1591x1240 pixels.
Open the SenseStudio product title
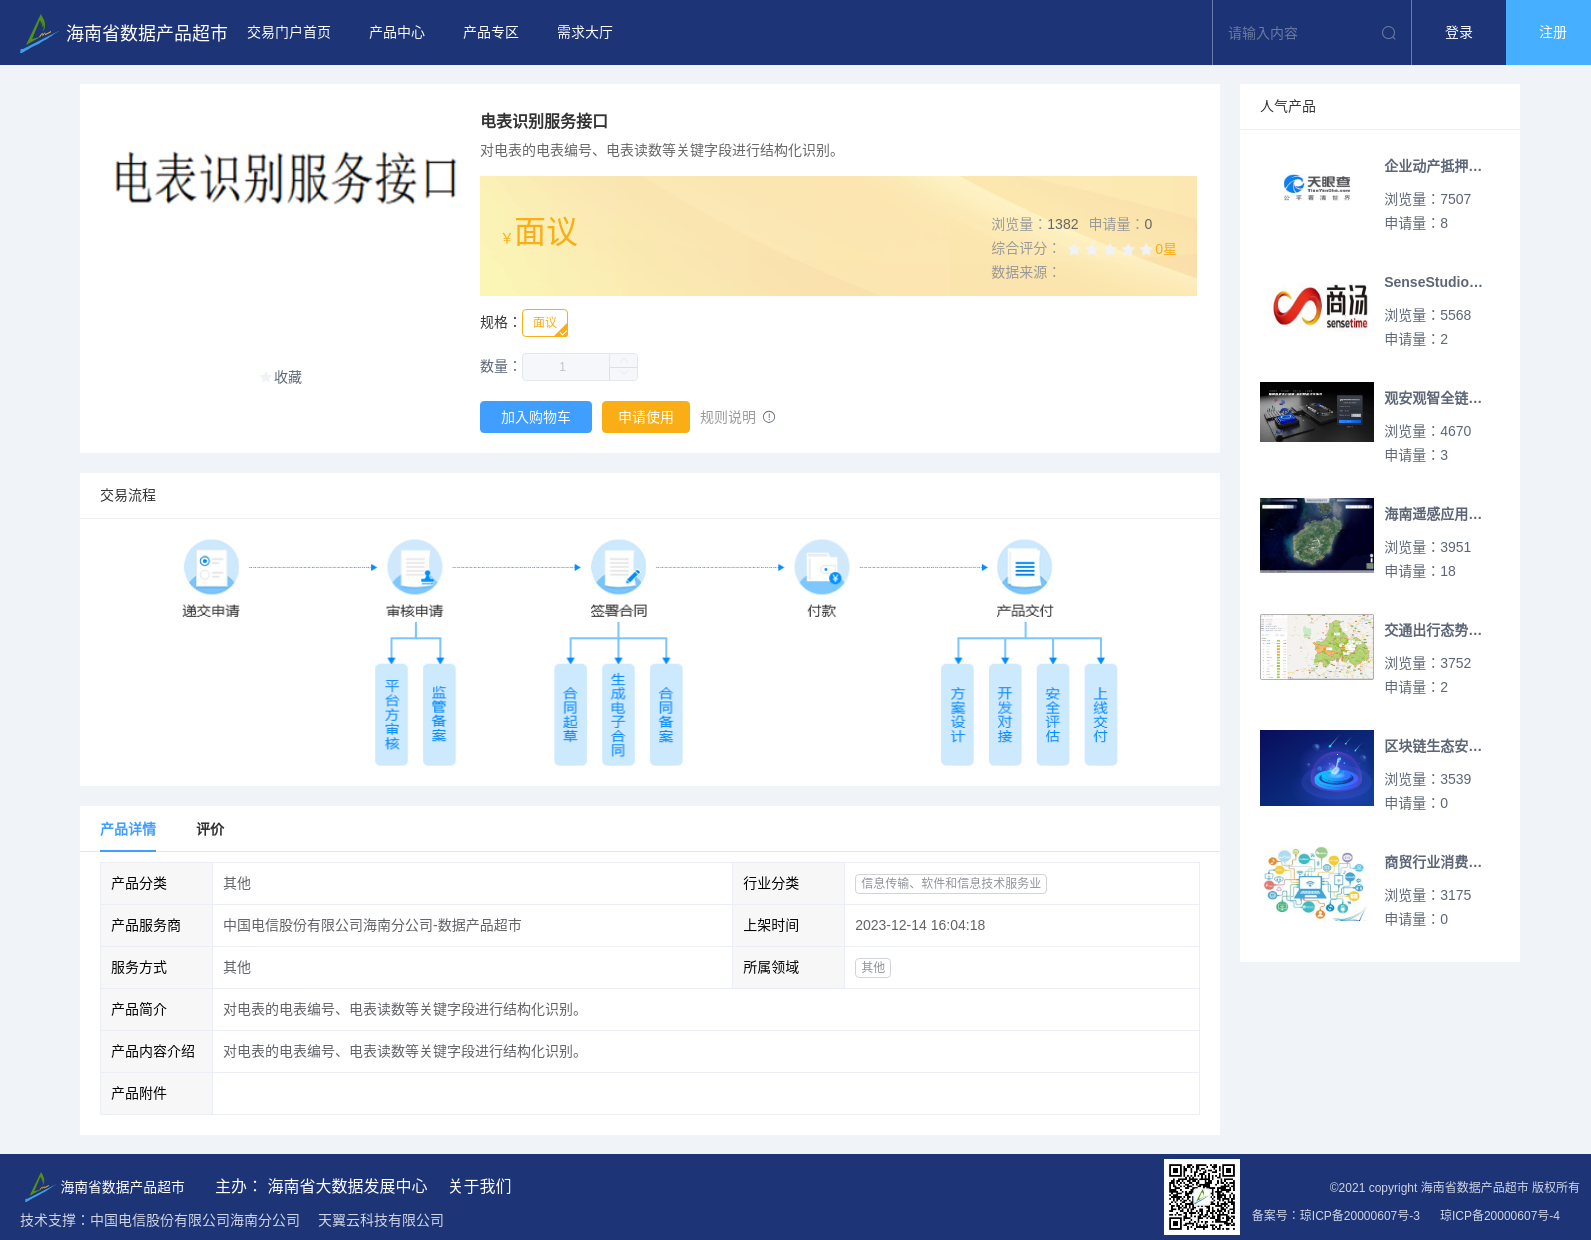(x=1433, y=282)
